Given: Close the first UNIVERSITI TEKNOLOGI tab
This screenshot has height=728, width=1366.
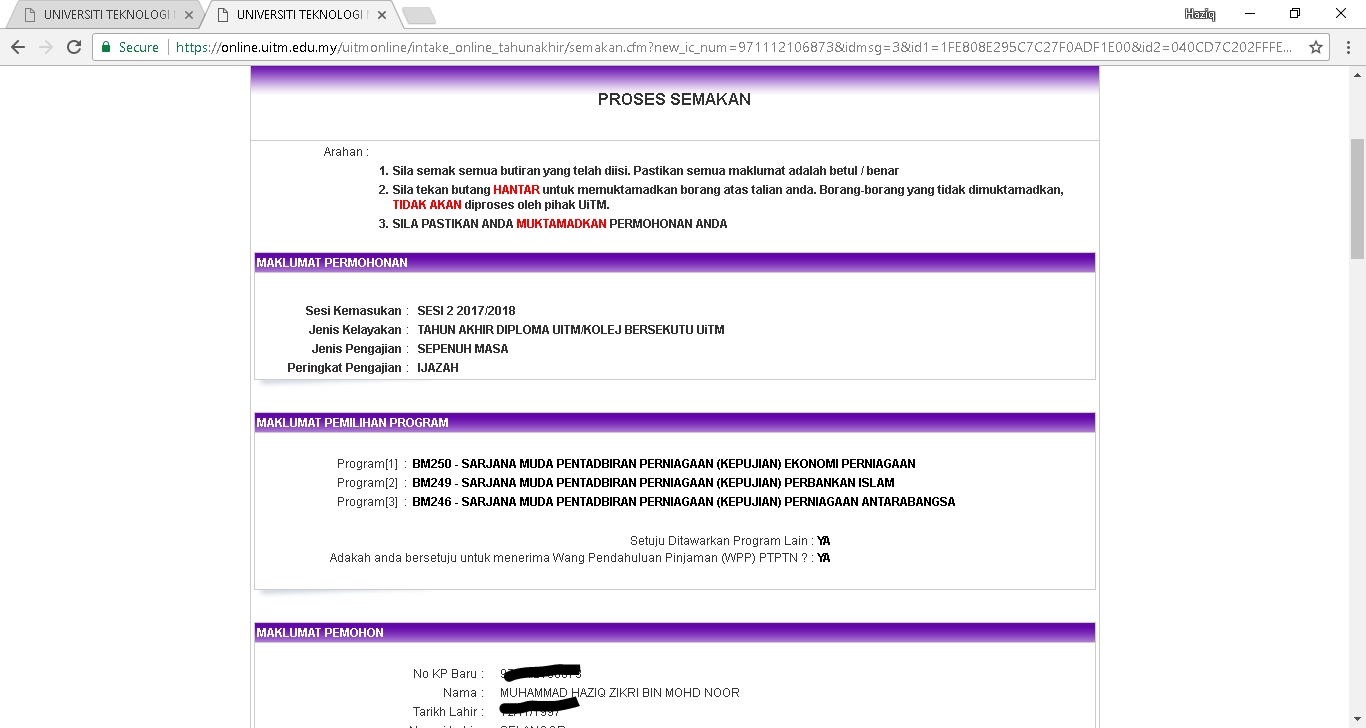Looking at the screenshot, I should 189,15.
